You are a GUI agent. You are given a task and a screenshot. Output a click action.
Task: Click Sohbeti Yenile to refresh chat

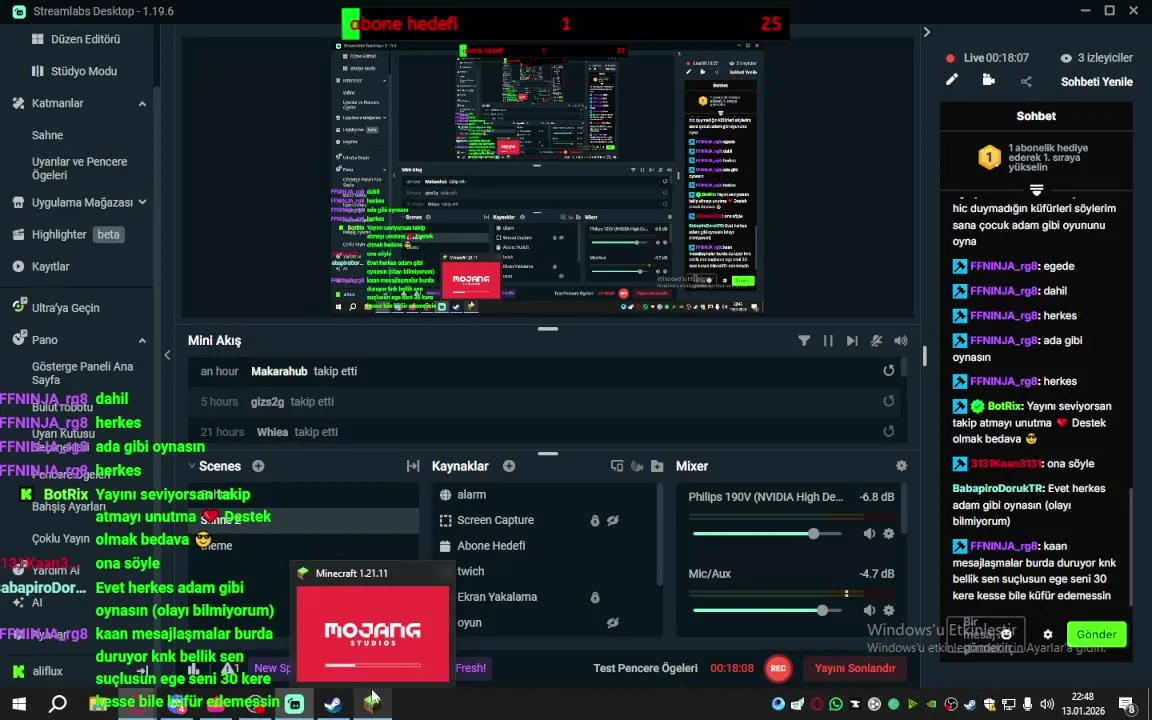(1096, 82)
